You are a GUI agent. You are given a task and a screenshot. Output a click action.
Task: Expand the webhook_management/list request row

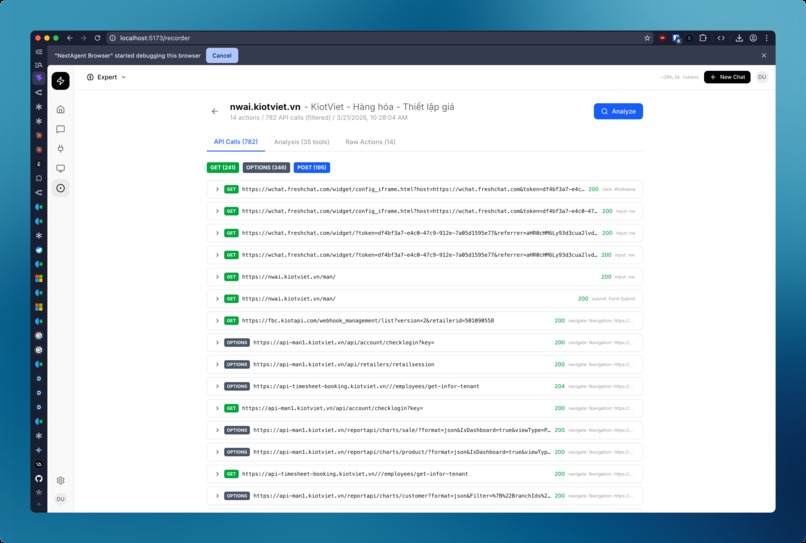click(425, 320)
